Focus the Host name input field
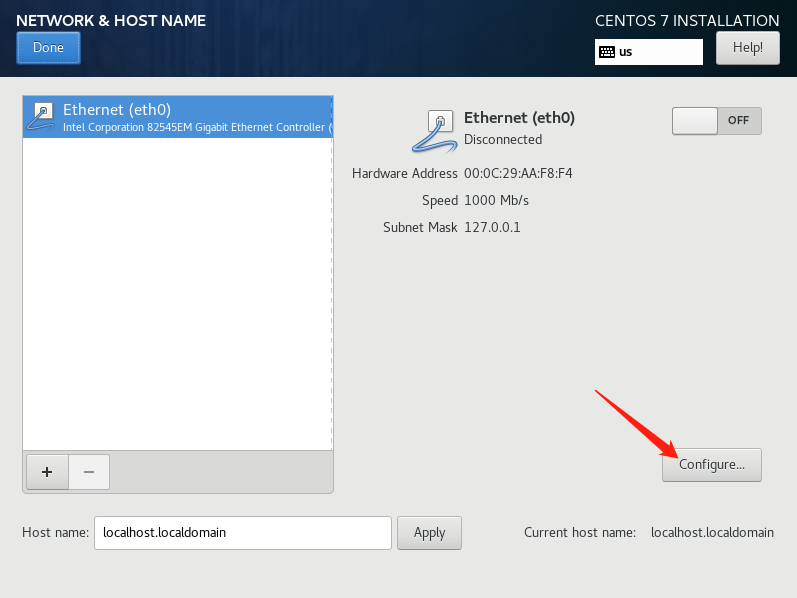797x598 pixels. coord(243,533)
